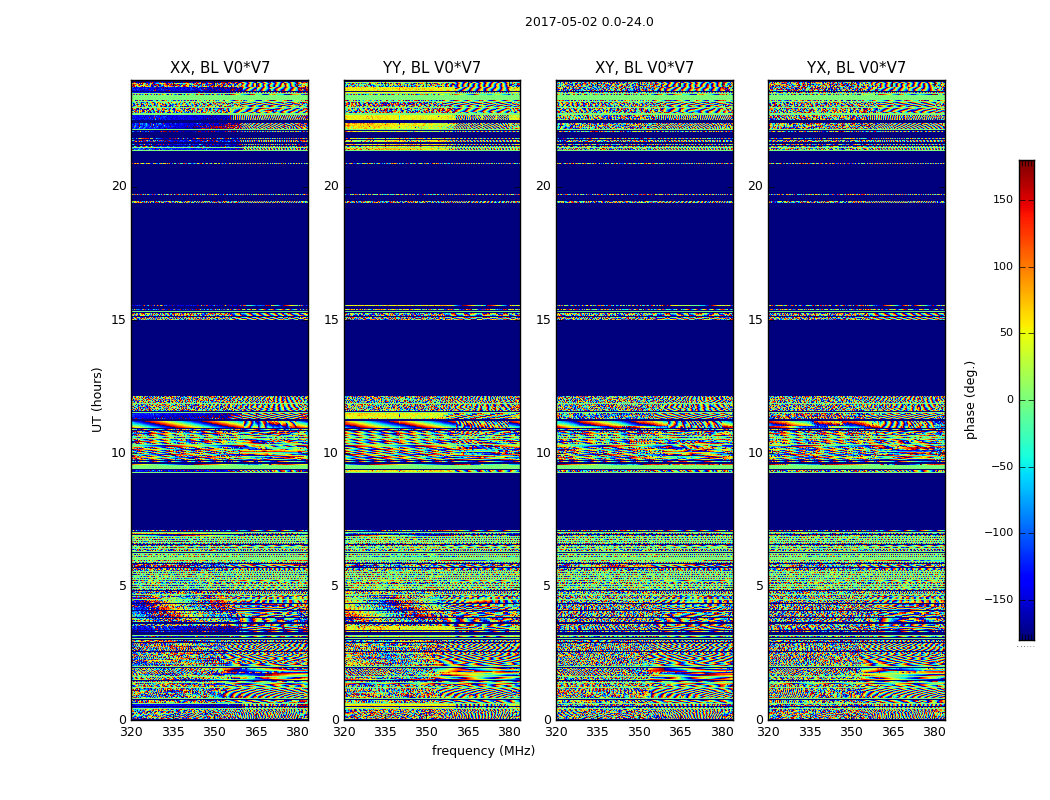Click the phase (deg.) colorbar label
The height and width of the screenshot is (800, 1050).
(970, 400)
